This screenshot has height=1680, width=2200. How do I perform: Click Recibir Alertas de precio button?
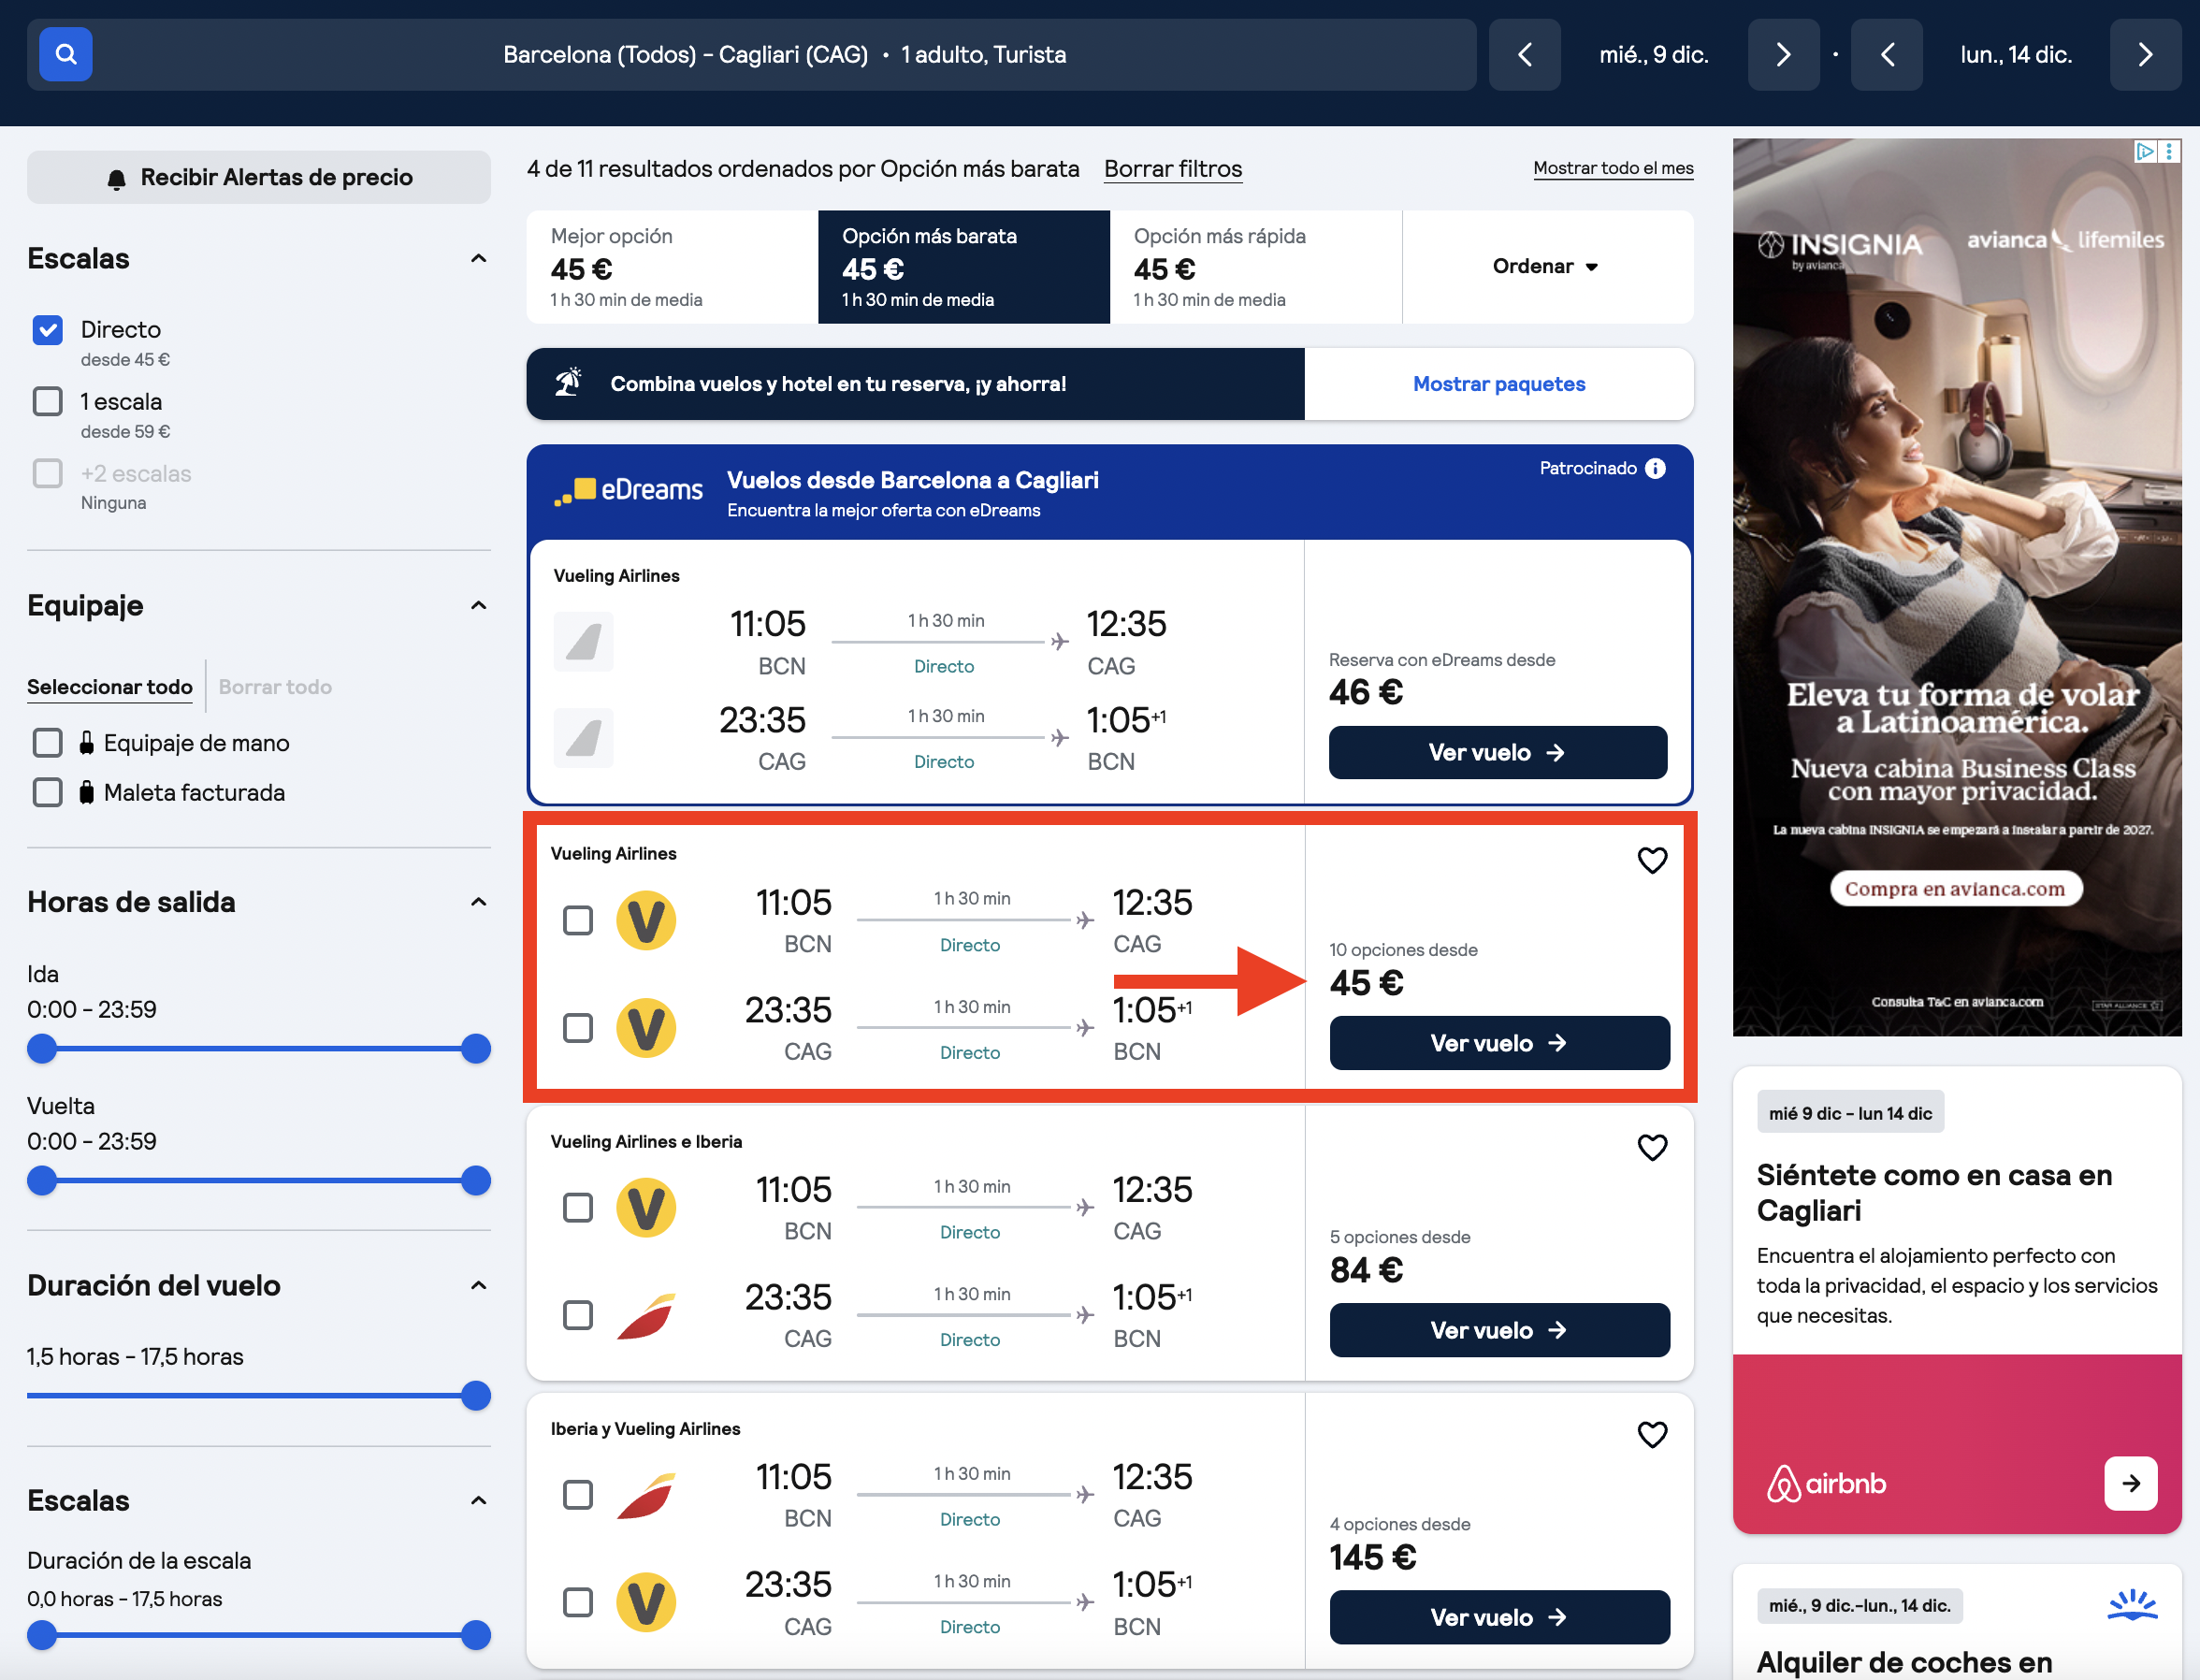click(259, 177)
